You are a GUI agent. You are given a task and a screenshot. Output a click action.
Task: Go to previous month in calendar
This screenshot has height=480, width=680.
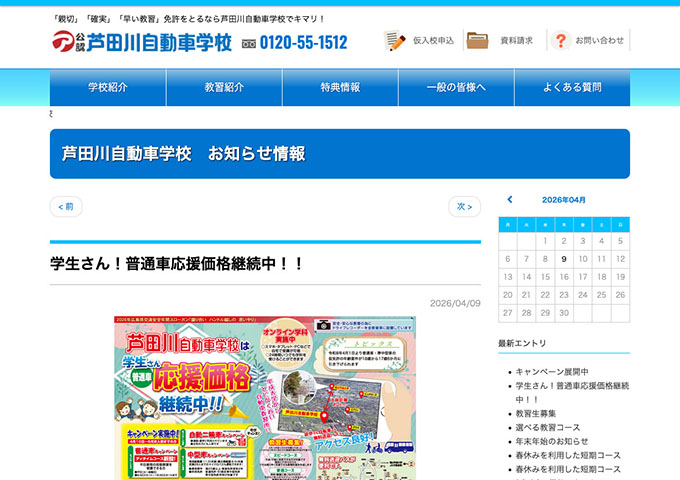coord(510,199)
